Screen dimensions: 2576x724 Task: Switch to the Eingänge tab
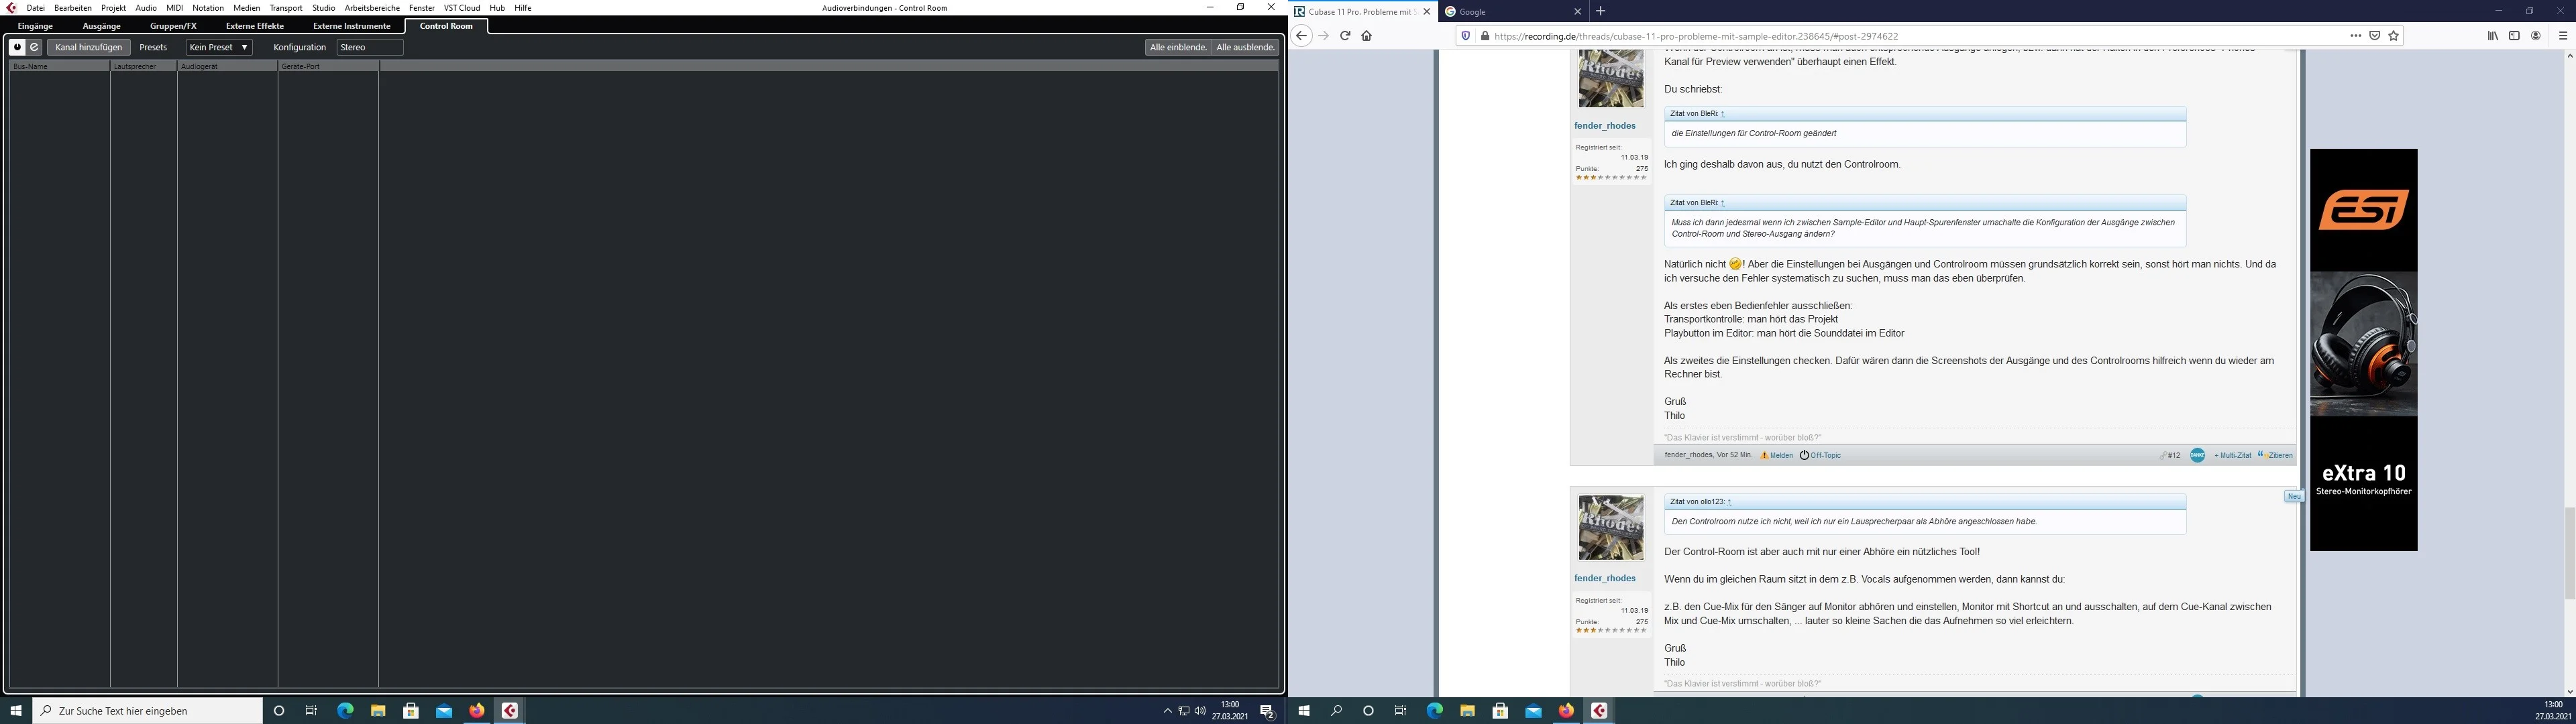35,26
